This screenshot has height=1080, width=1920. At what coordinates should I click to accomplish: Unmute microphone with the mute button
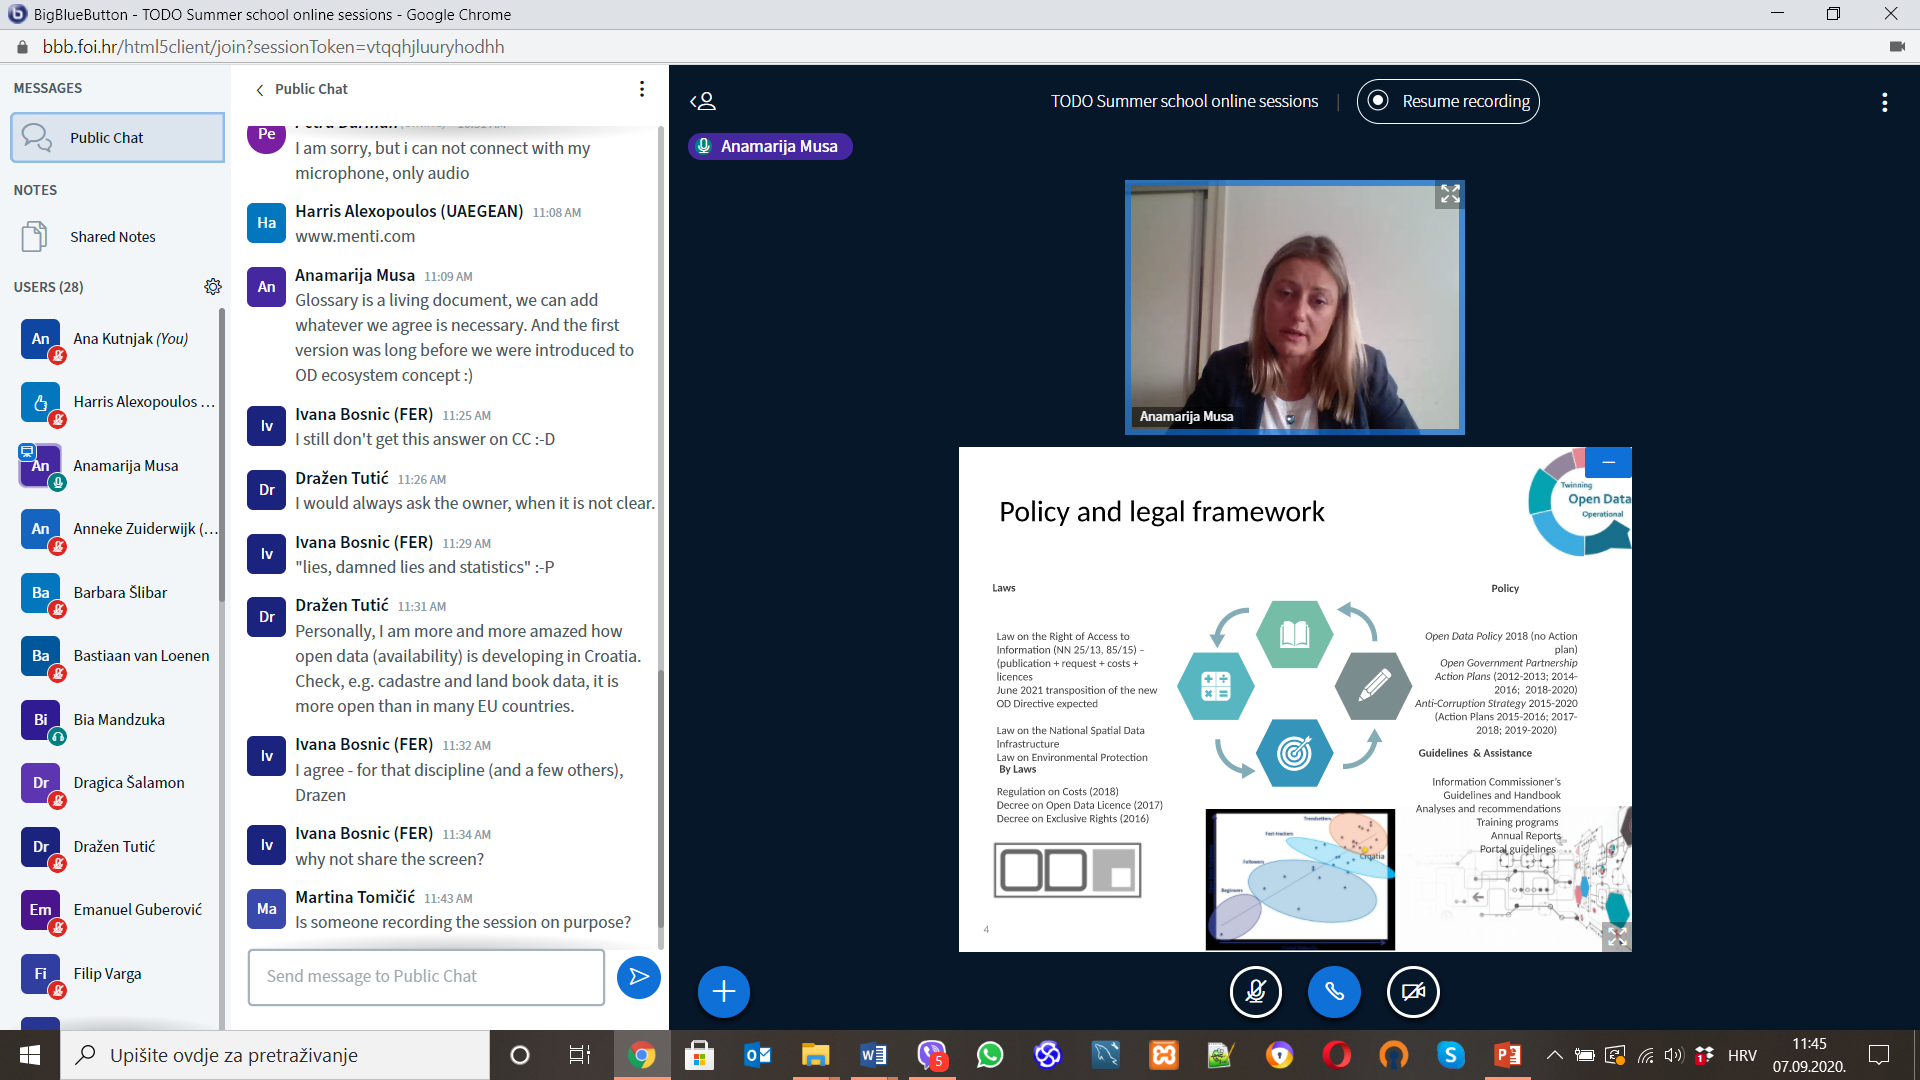click(x=1255, y=992)
